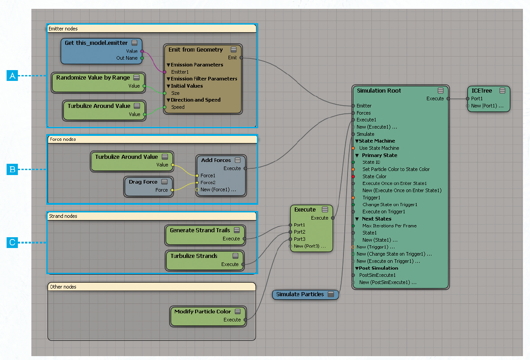Select the Other nodes group header
Screen dimensions: 530x360
(152, 287)
